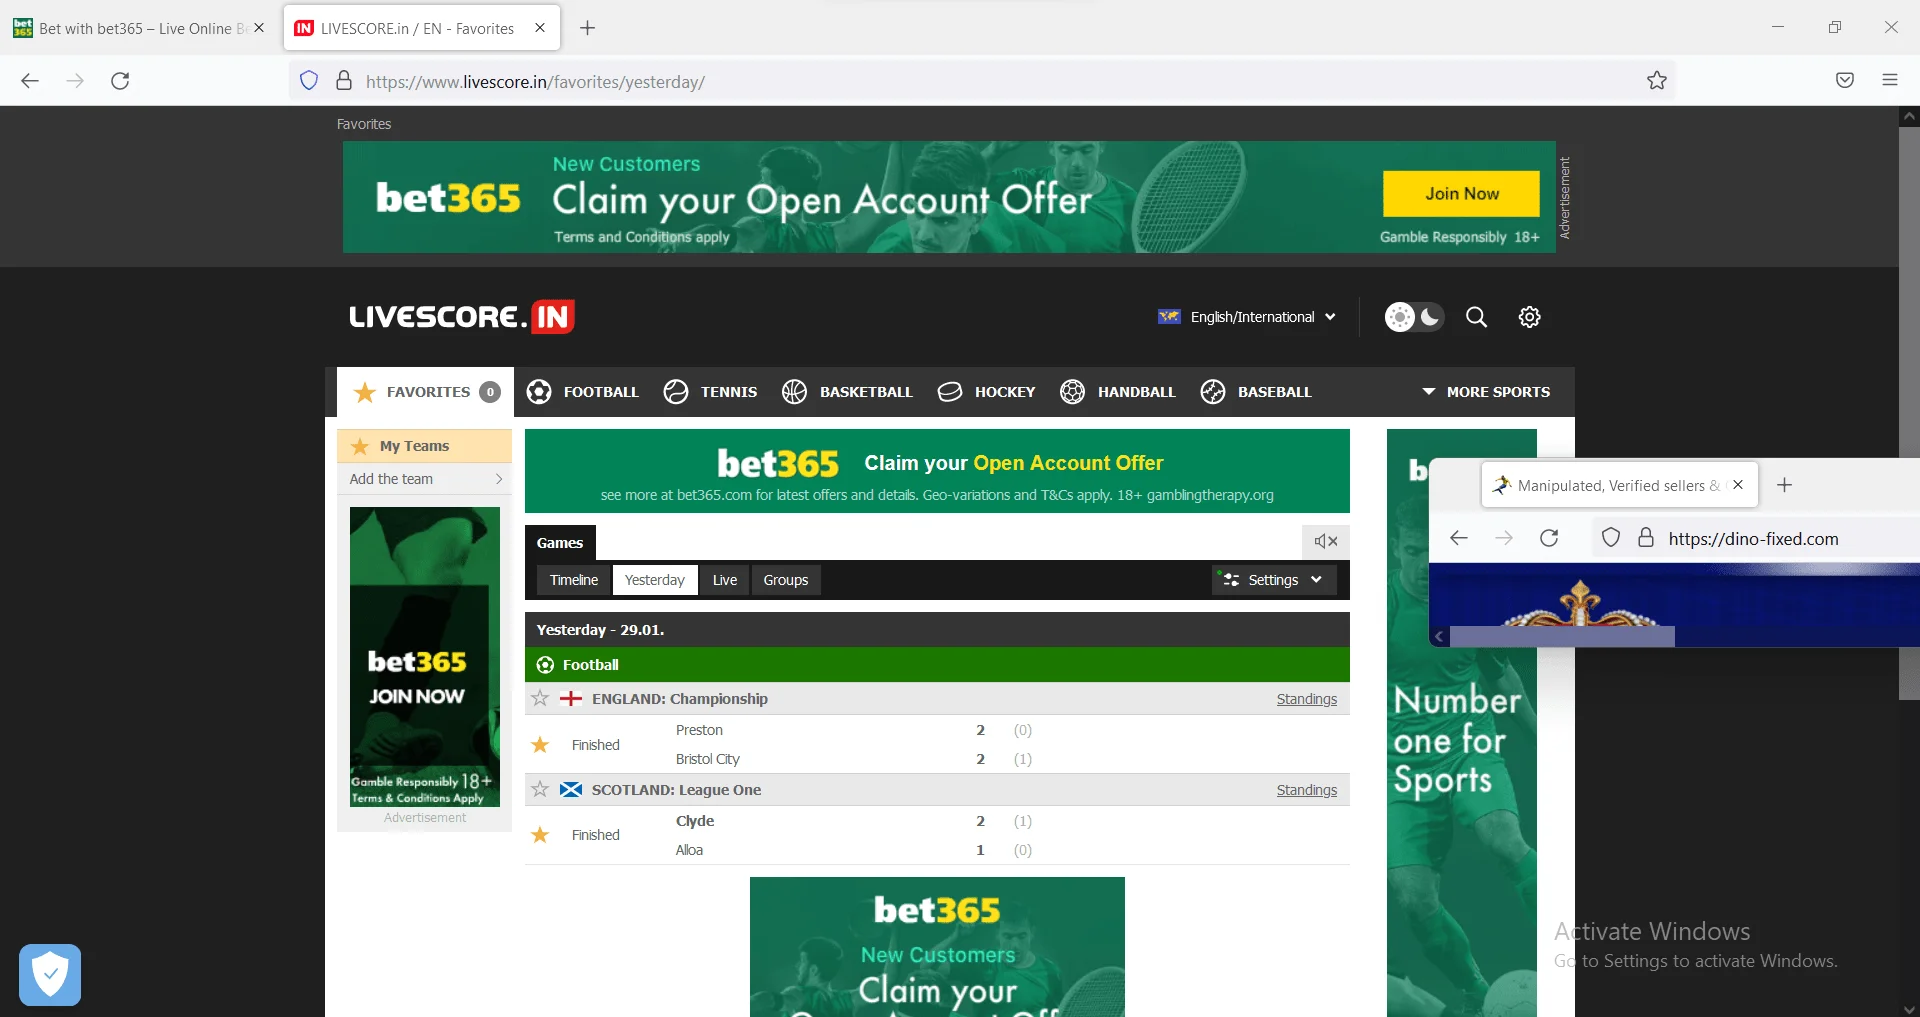The height and width of the screenshot is (1017, 1920).
Task: Open the browser hamburger menu
Action: click(x=1890, y=81)
